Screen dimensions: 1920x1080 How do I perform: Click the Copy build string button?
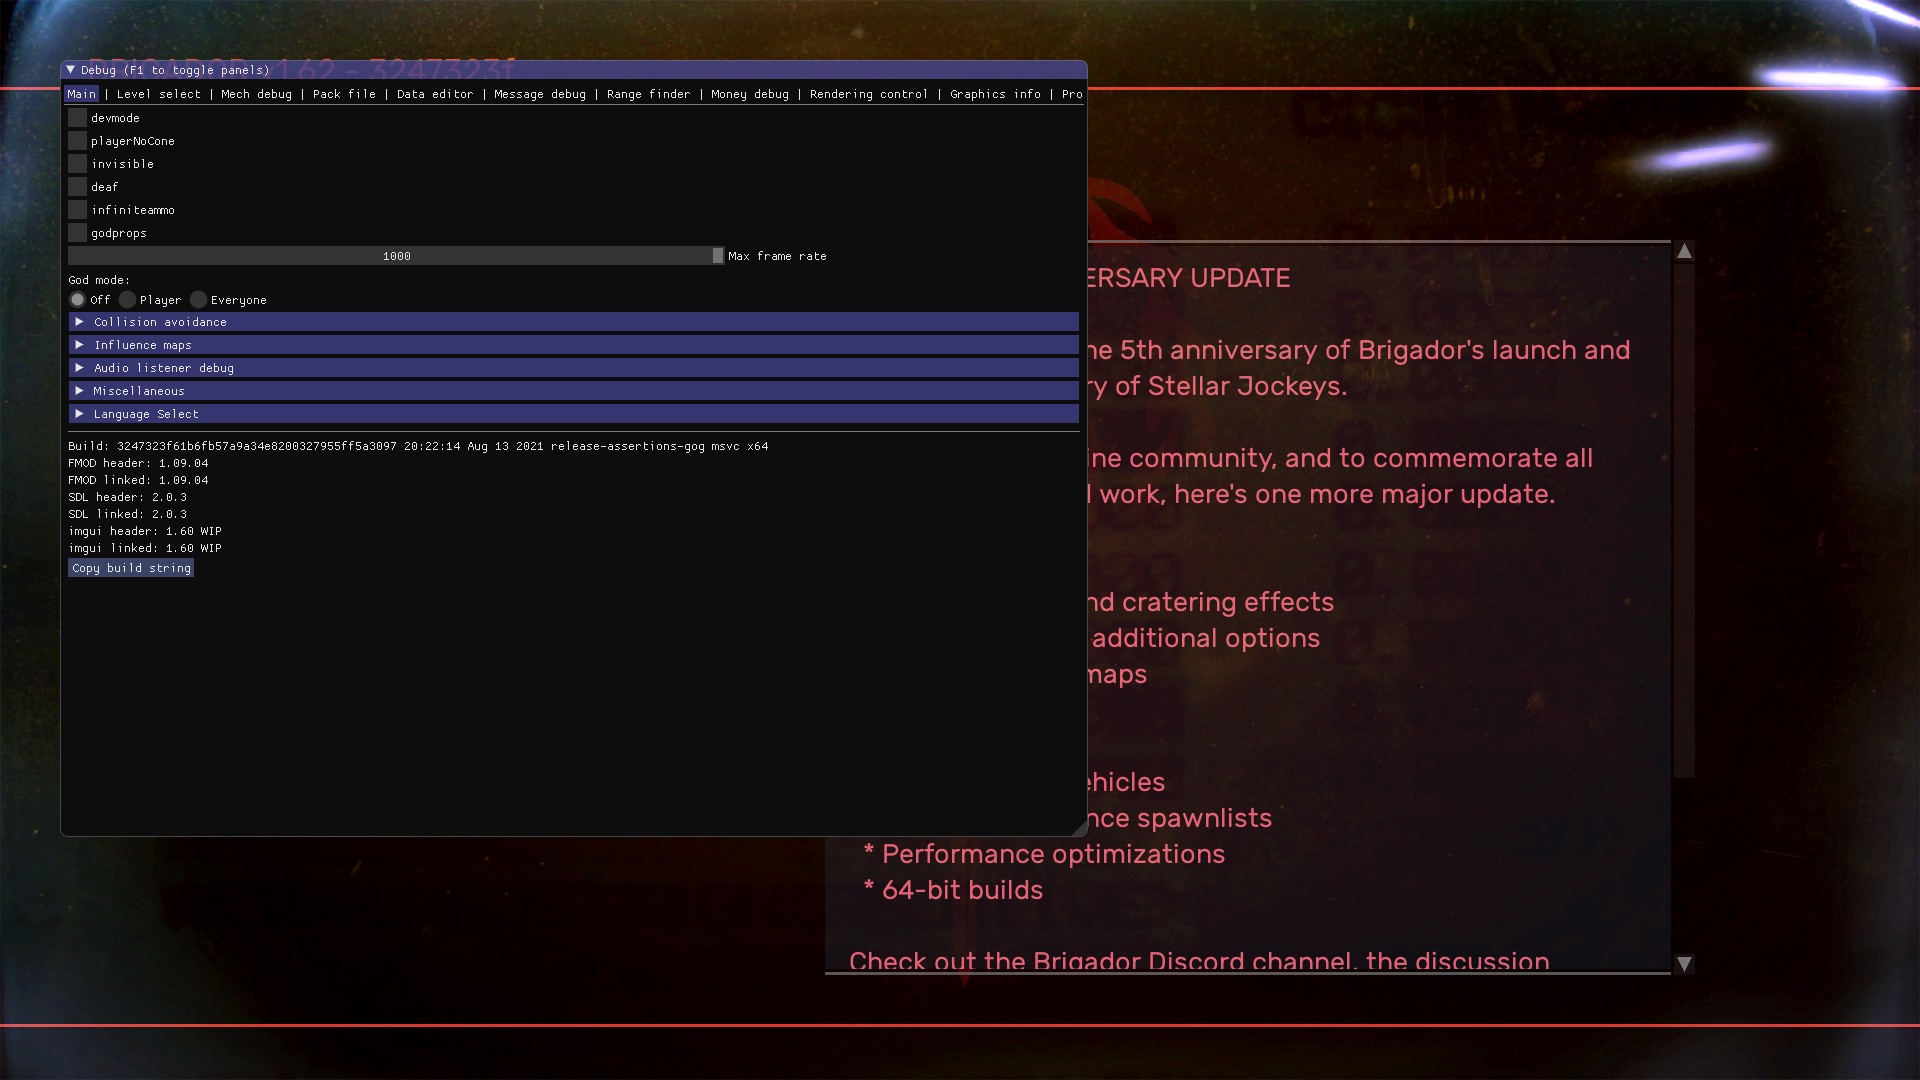[x=131, y=568]
